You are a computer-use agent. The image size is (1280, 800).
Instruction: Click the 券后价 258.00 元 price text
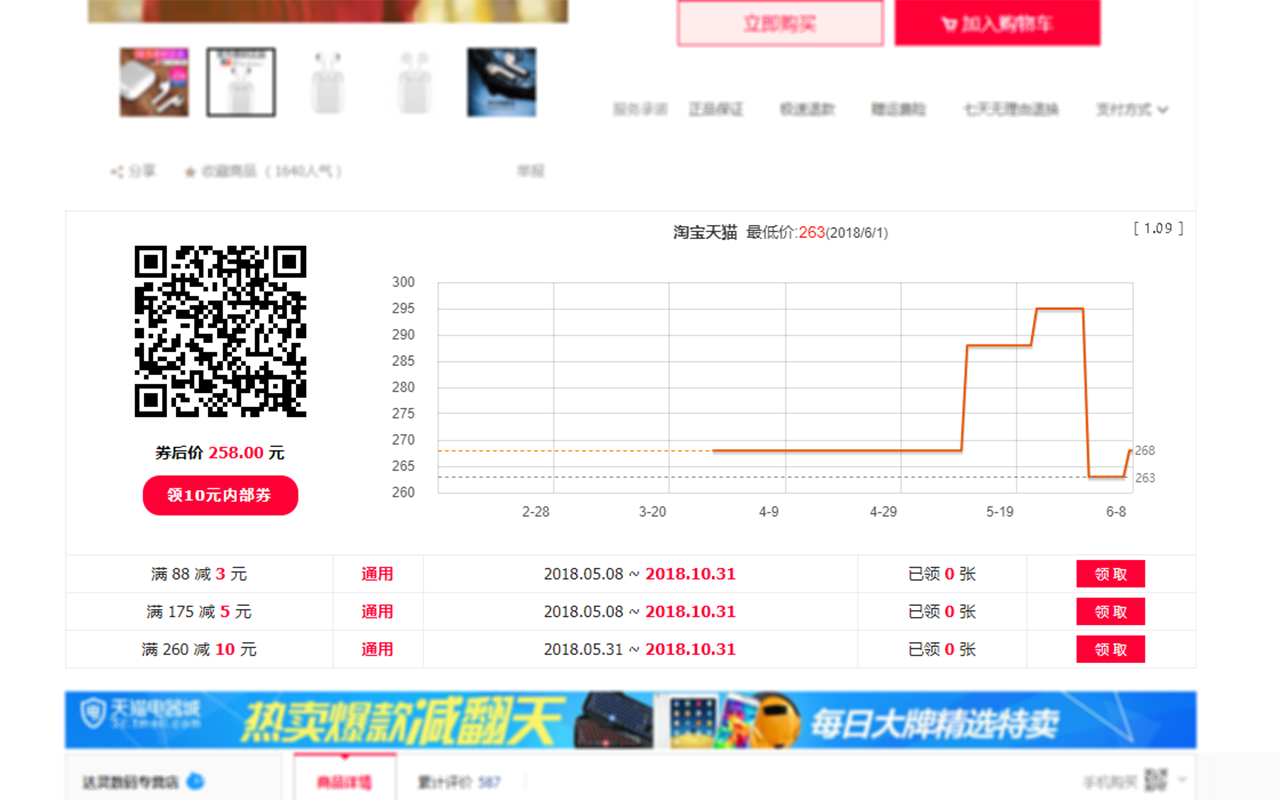(x=220, y=453)
